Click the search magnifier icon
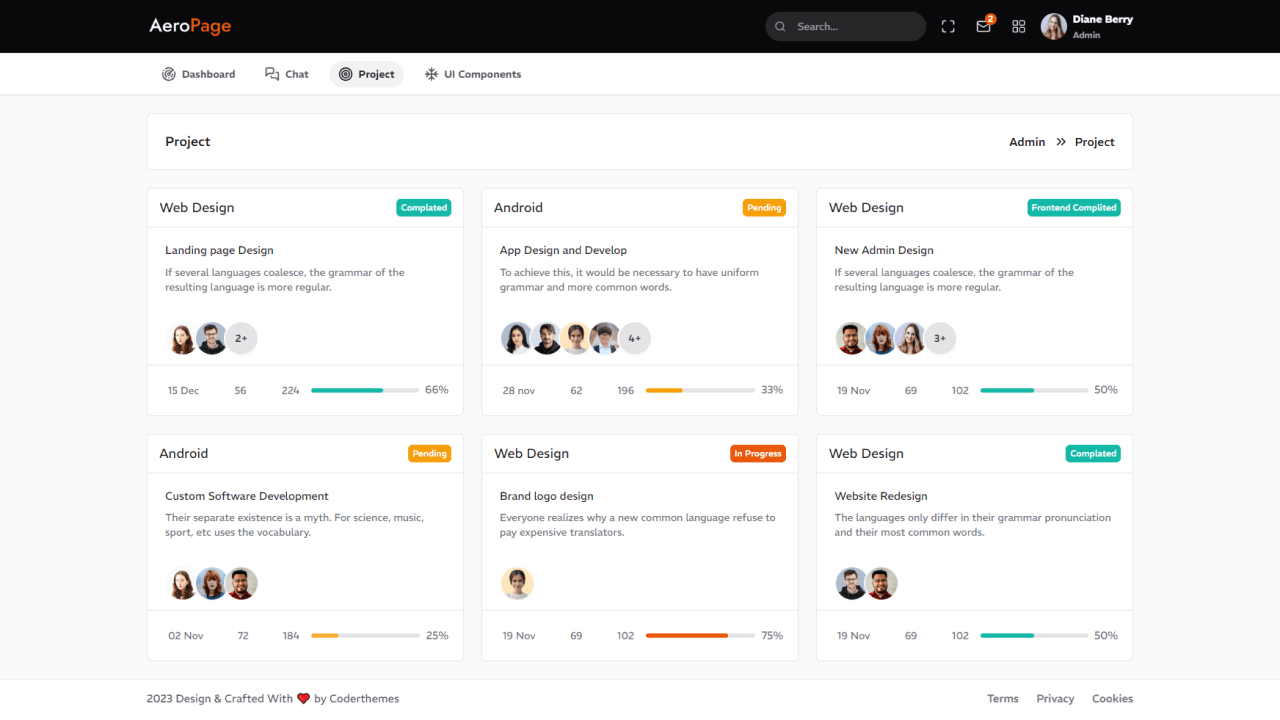 pyautogui.click(x=780, y=27)
